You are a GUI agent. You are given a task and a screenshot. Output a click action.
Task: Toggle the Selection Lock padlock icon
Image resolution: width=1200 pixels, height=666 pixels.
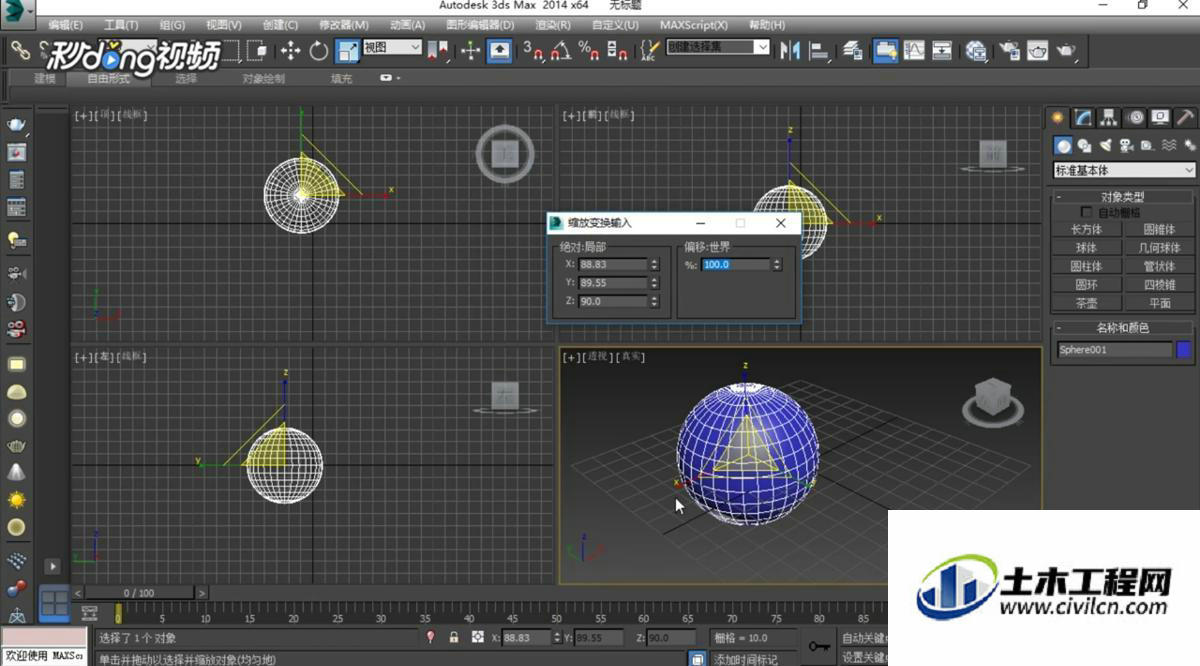[x=453, y=637]
